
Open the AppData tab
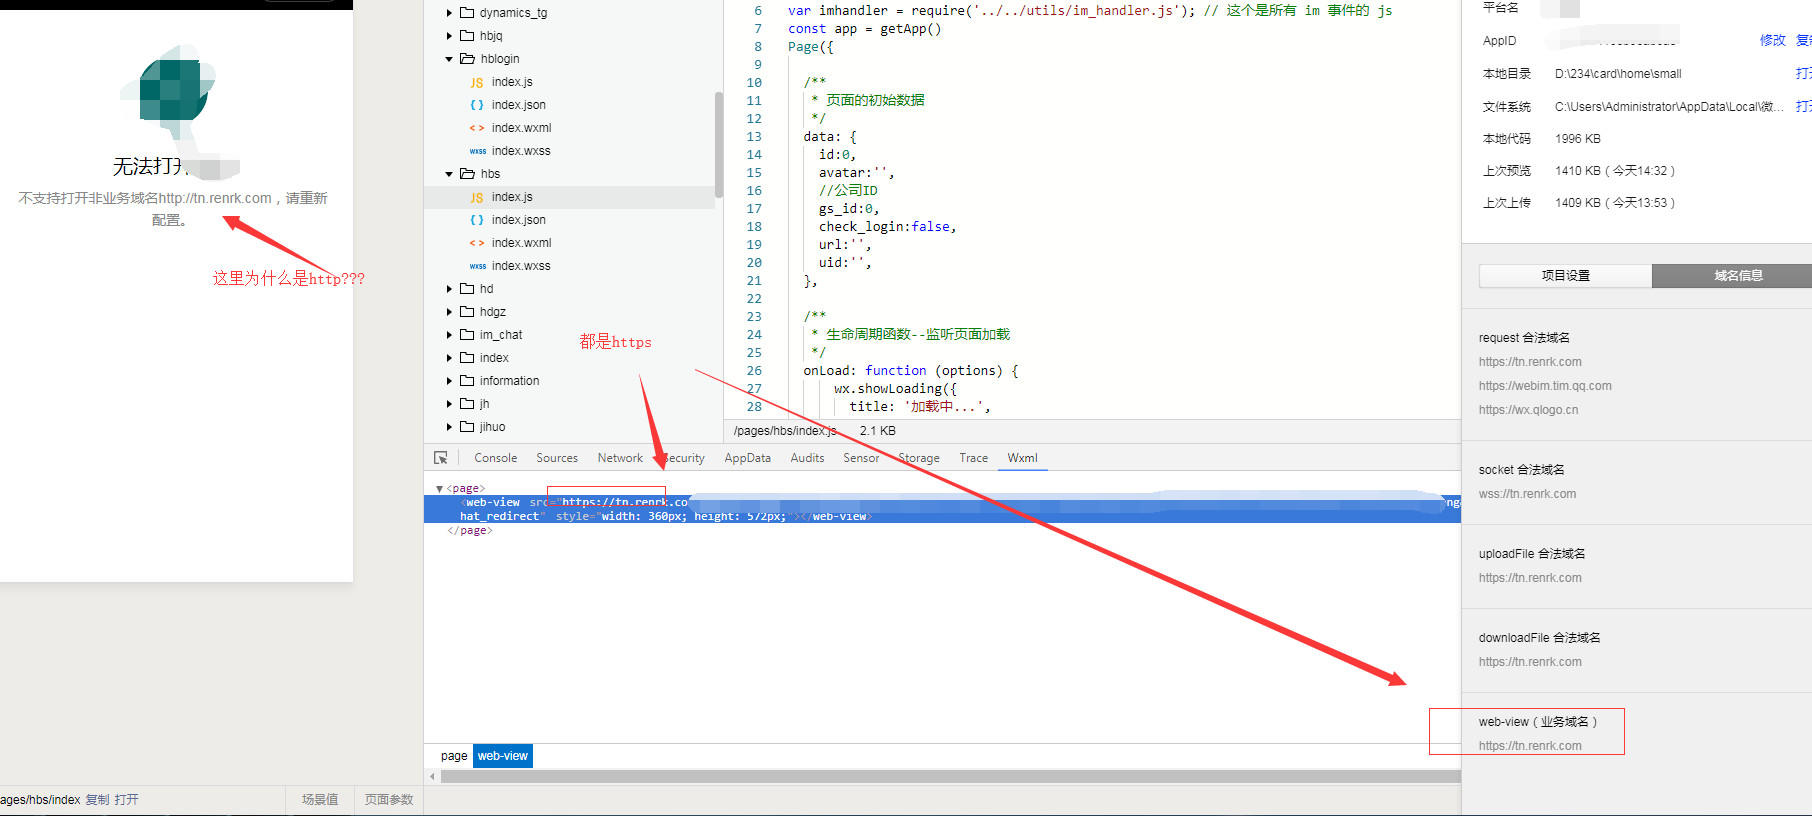(747, 458)
